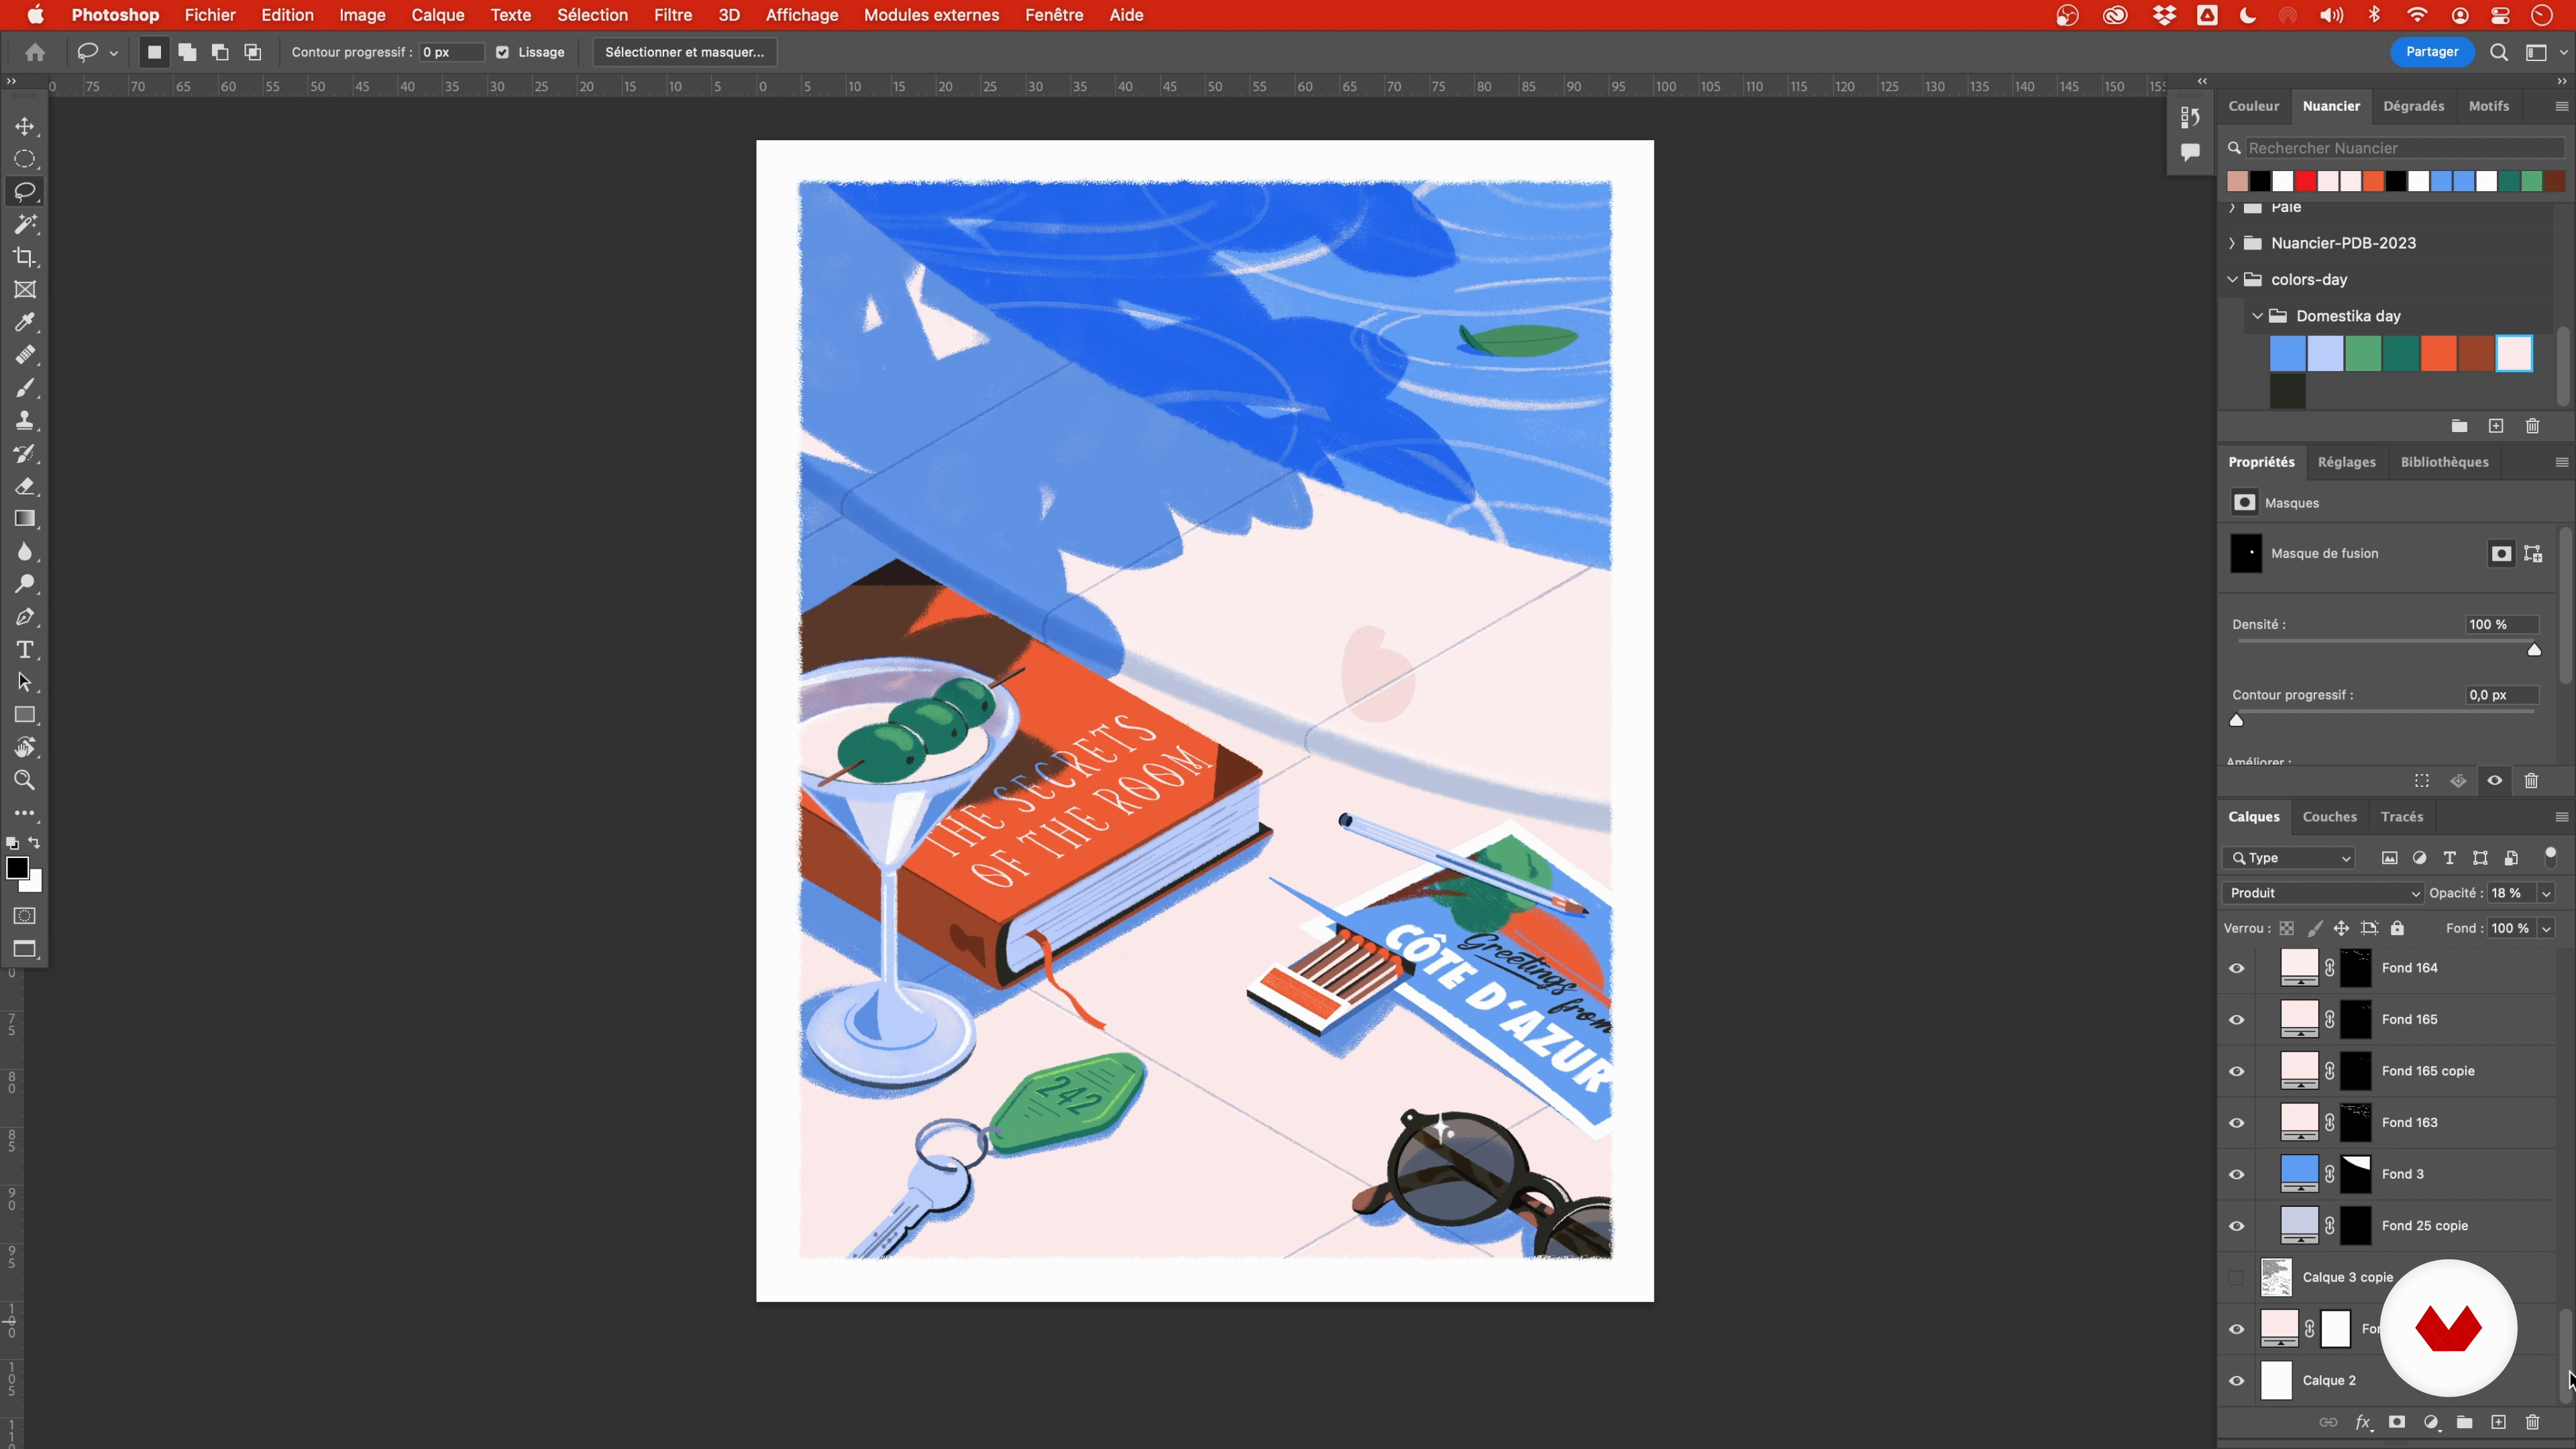The height and width of the screenshot is (1449, 2576).
Task: Toggle the Lissage checkbox
Action: click(x=503, y=52)
